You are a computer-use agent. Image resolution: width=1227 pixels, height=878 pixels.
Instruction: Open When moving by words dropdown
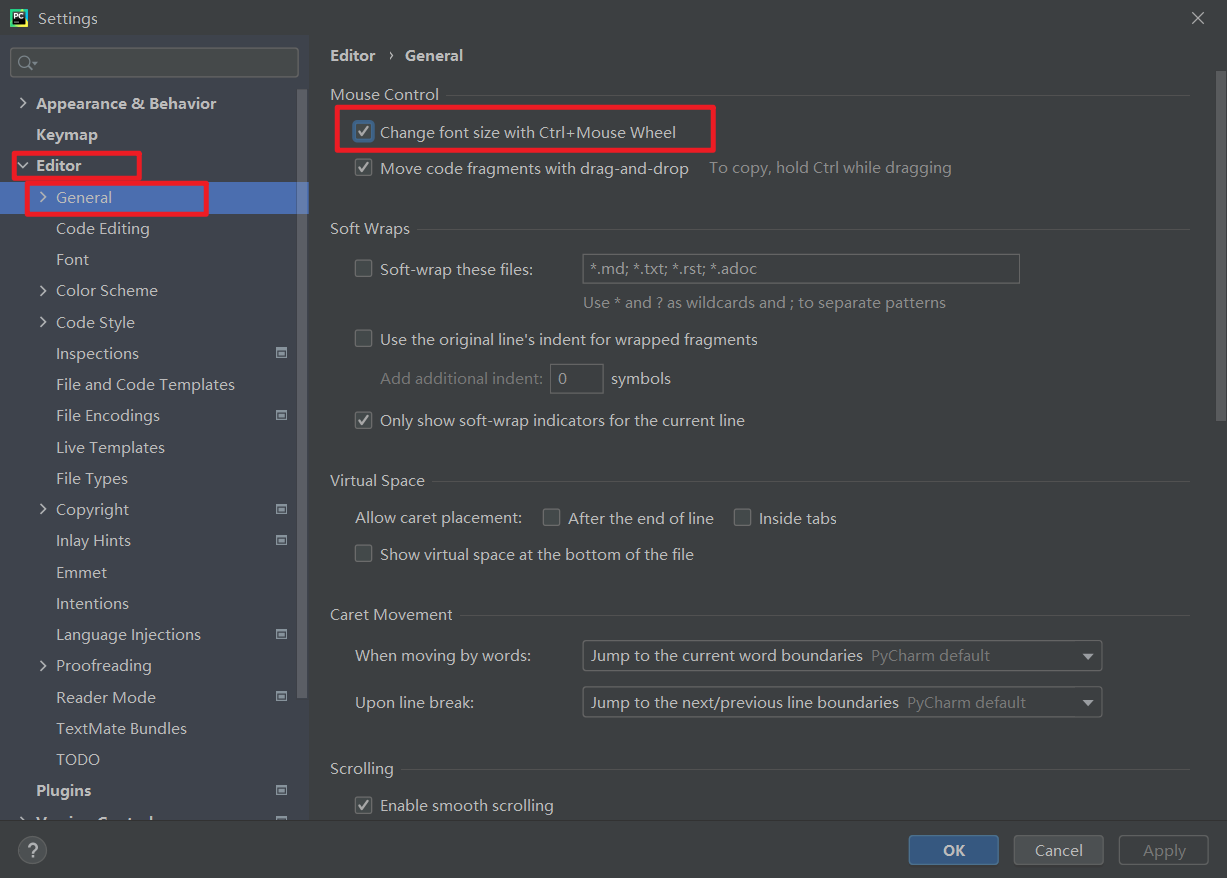[x=842, y=656]
